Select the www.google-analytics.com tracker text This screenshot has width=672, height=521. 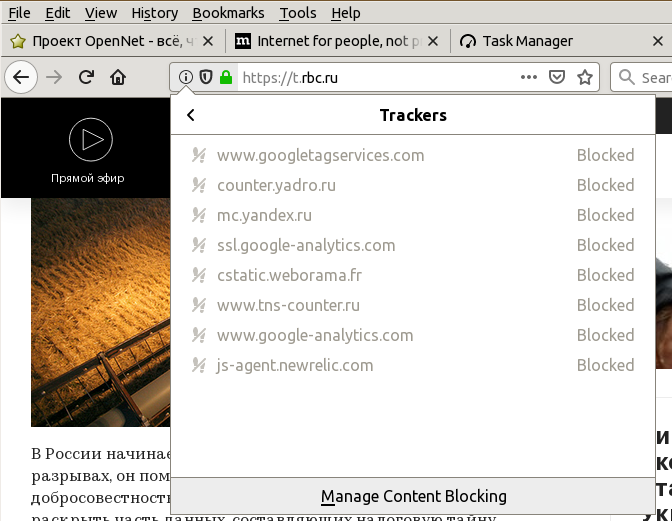coord(315,335)
